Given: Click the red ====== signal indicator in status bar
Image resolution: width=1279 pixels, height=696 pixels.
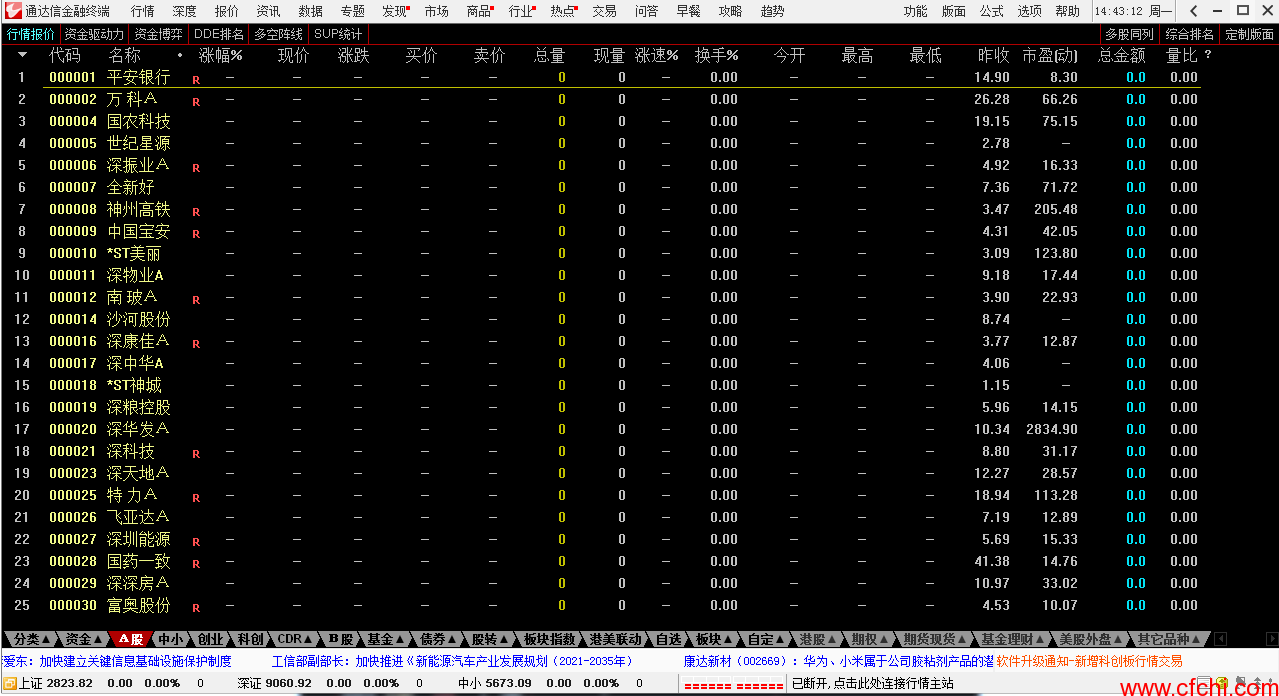Looking at the screenshot, I should pos(733,685).
